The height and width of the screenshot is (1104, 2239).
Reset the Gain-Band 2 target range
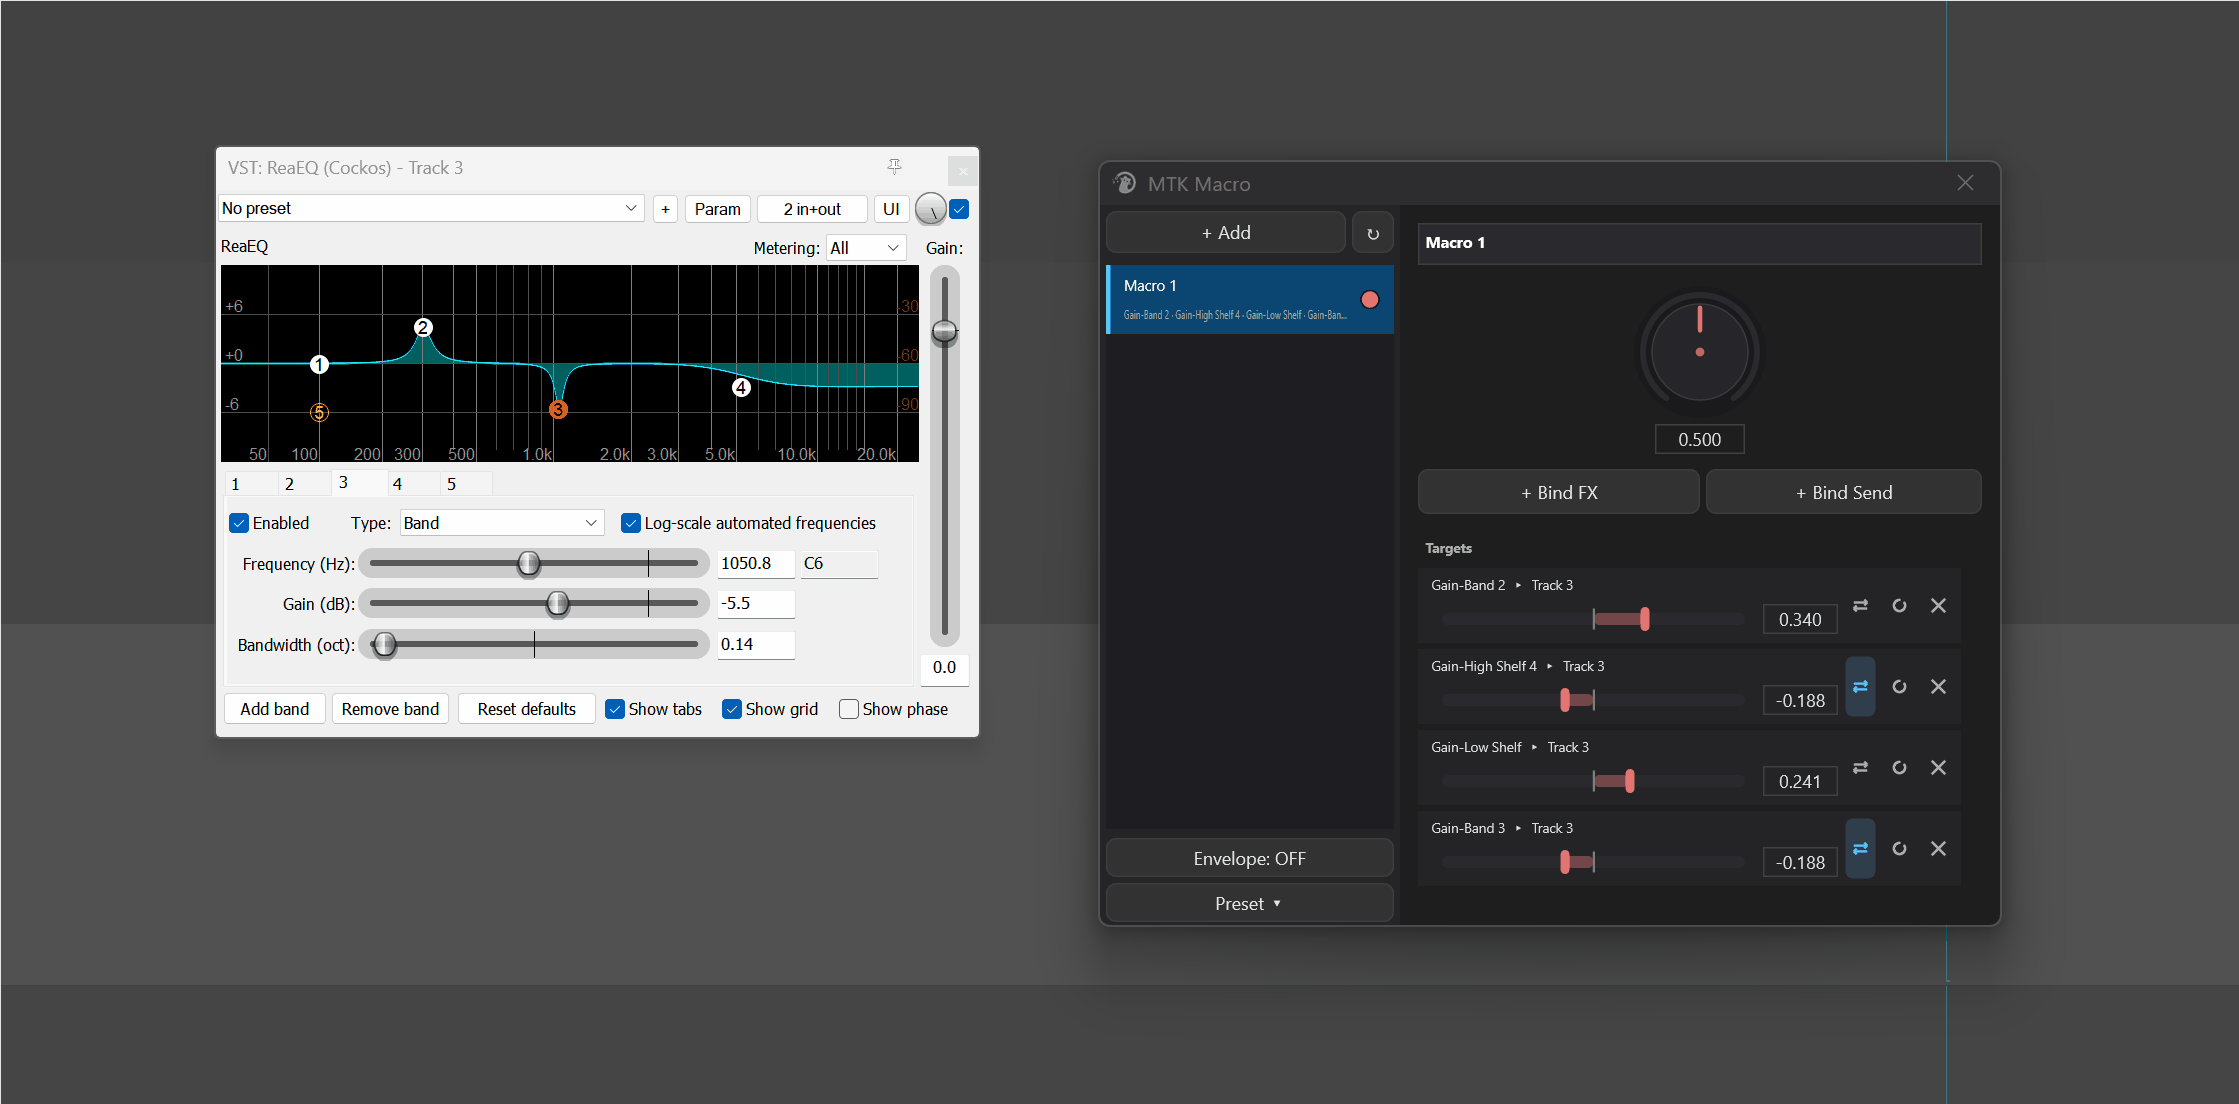pos(1899,606)
